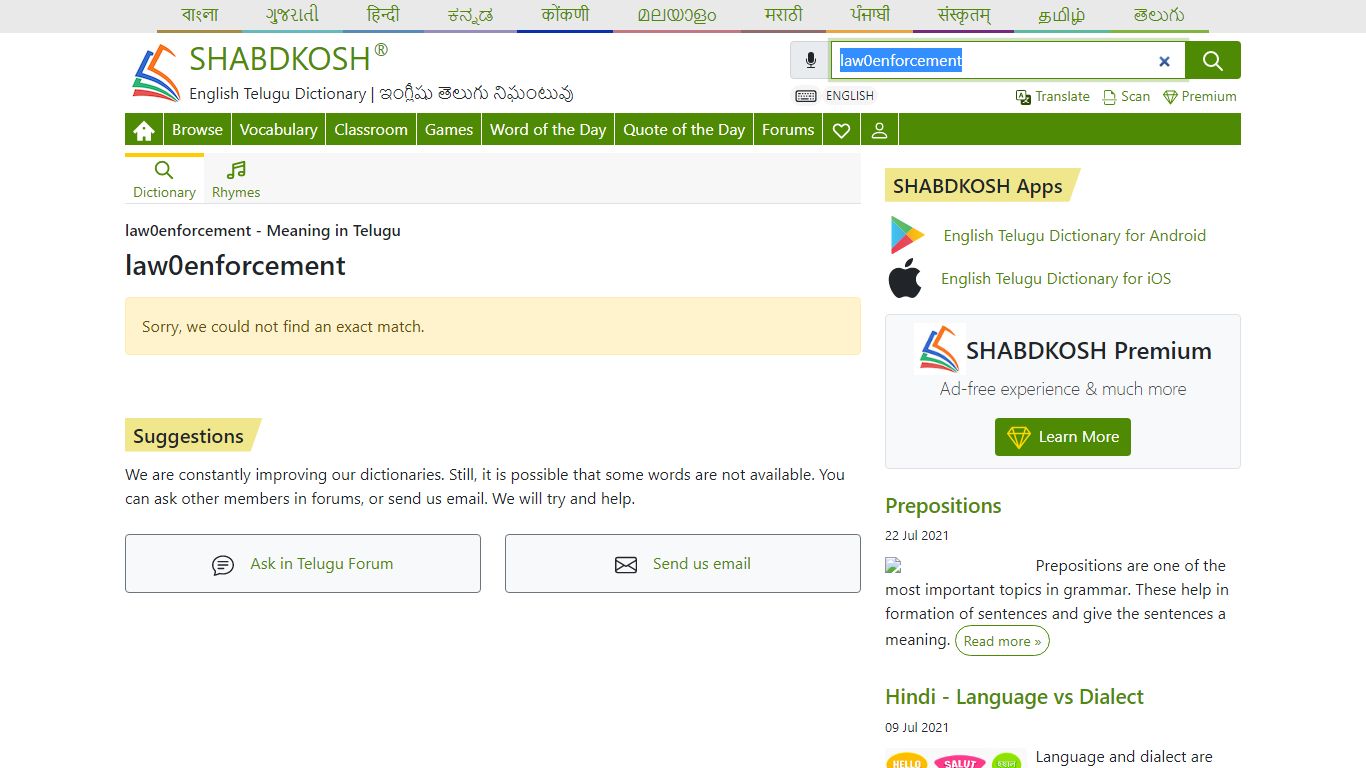
Task: Click Ask in Telugu Forum button
Action: [x=303, y=564]
